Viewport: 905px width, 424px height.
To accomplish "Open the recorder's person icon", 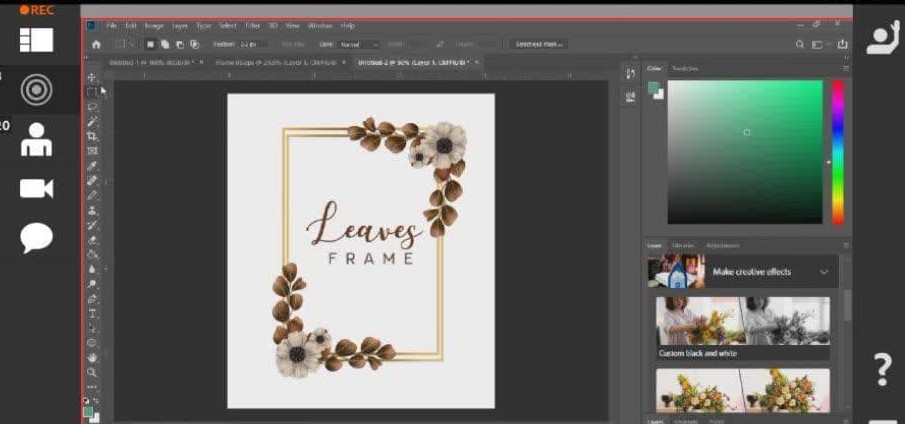I will coord(36,139).
